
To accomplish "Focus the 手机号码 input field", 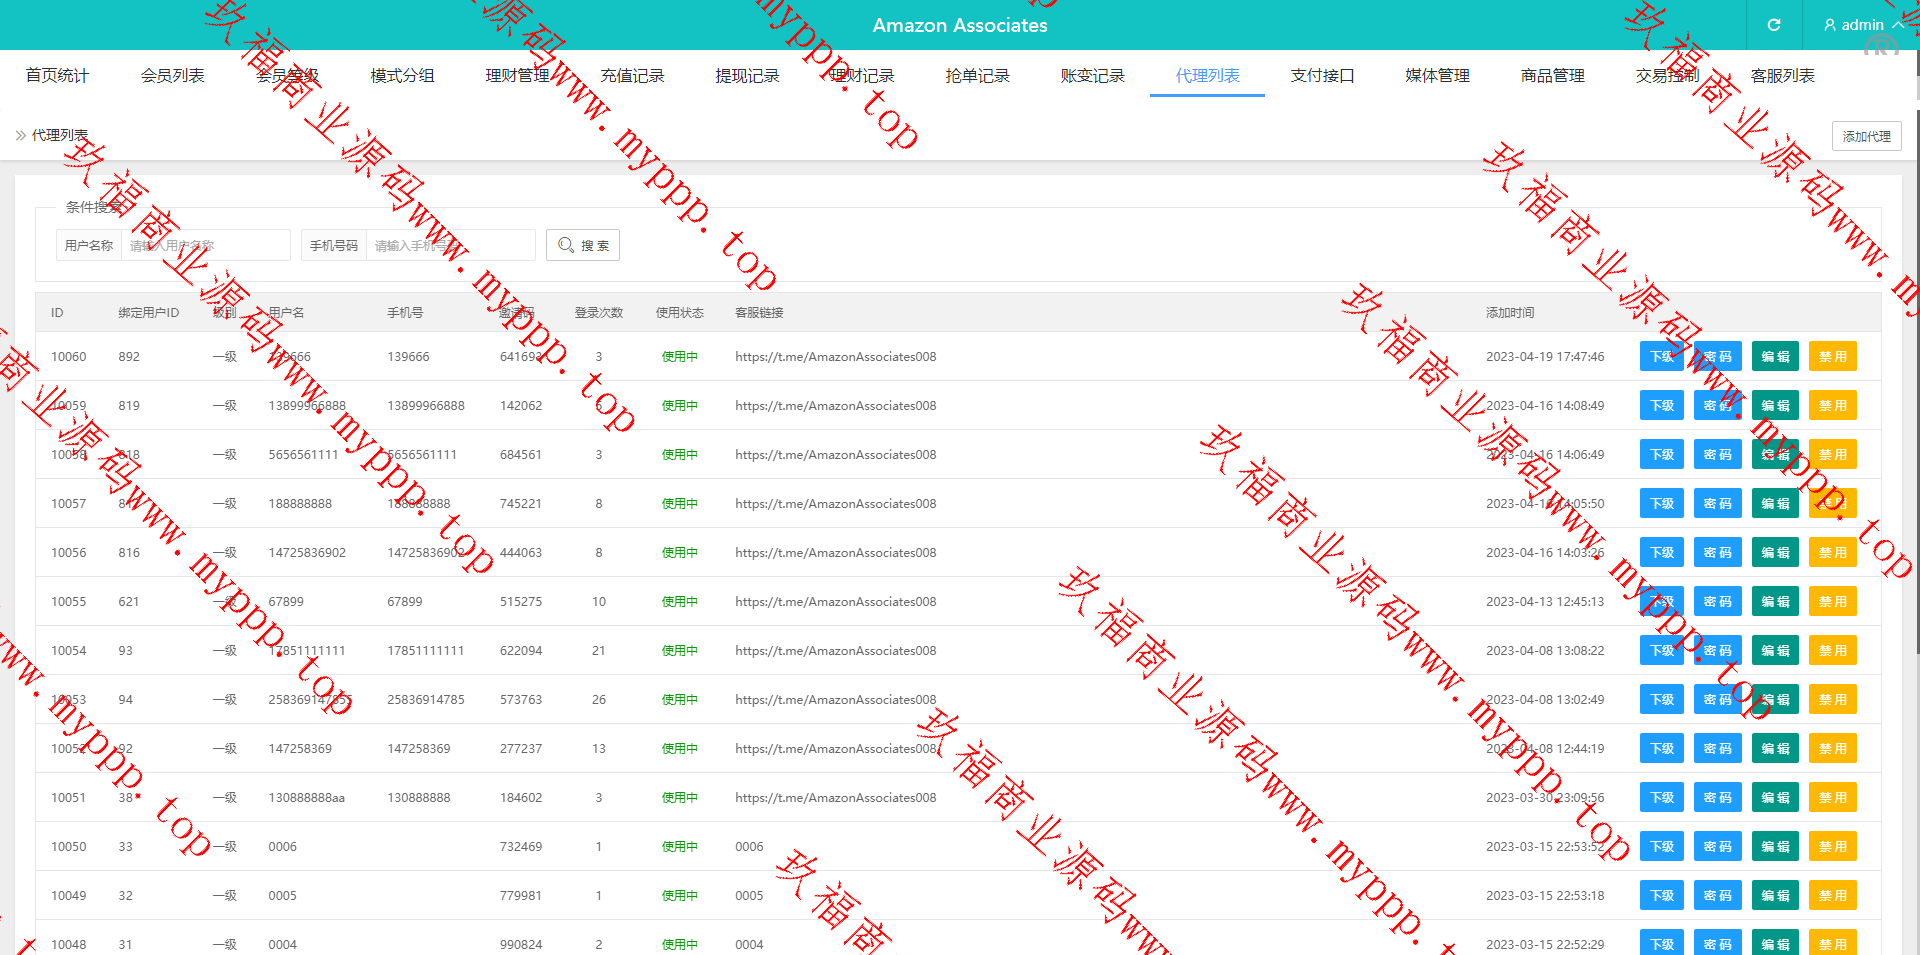I will pos(450,245).
